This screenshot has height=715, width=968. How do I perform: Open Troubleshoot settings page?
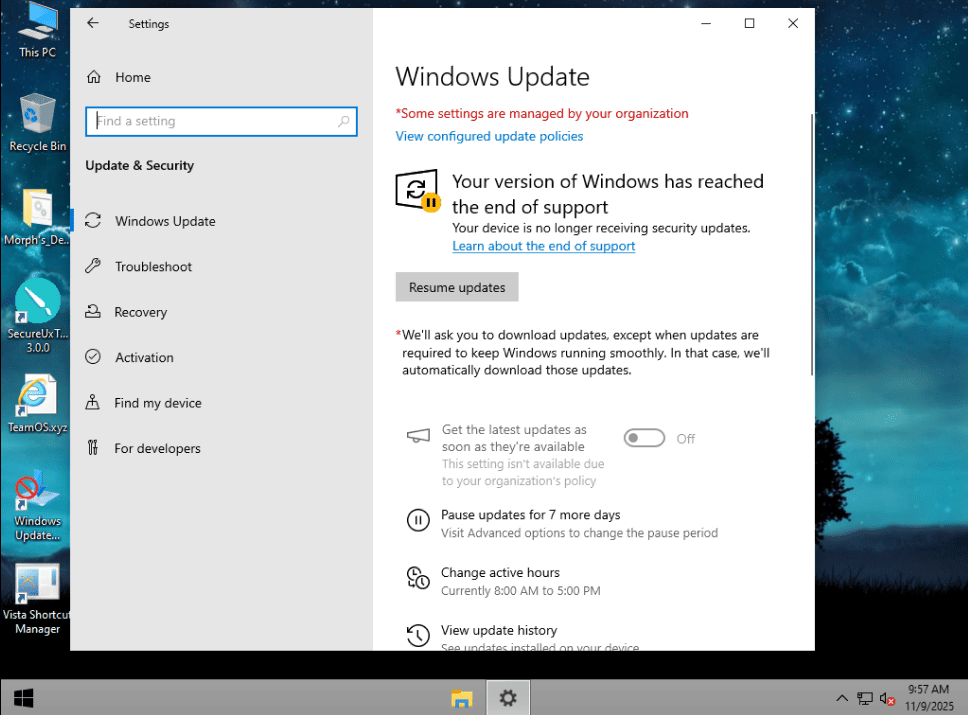[x=153, y=267]
